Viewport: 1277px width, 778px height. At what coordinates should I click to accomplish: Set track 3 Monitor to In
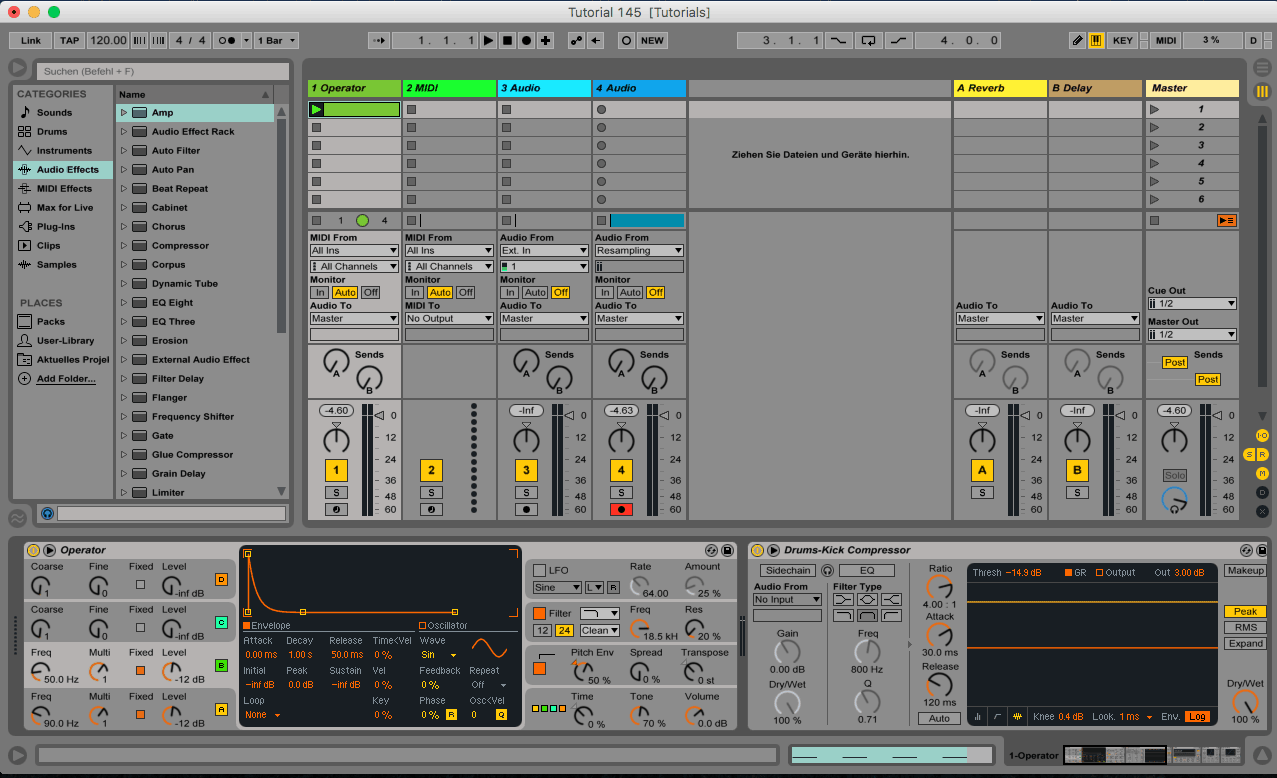tap(509, 293)
